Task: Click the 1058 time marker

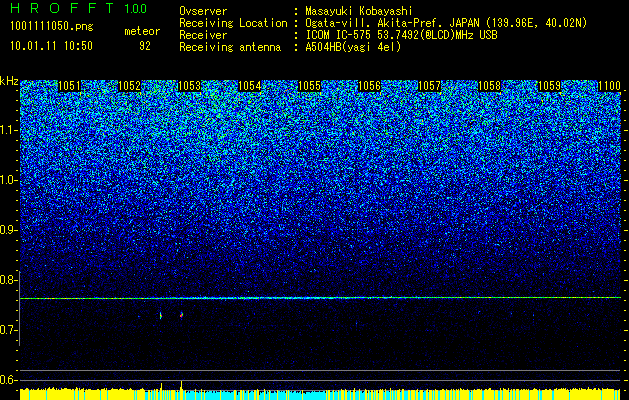Action: 489,86
